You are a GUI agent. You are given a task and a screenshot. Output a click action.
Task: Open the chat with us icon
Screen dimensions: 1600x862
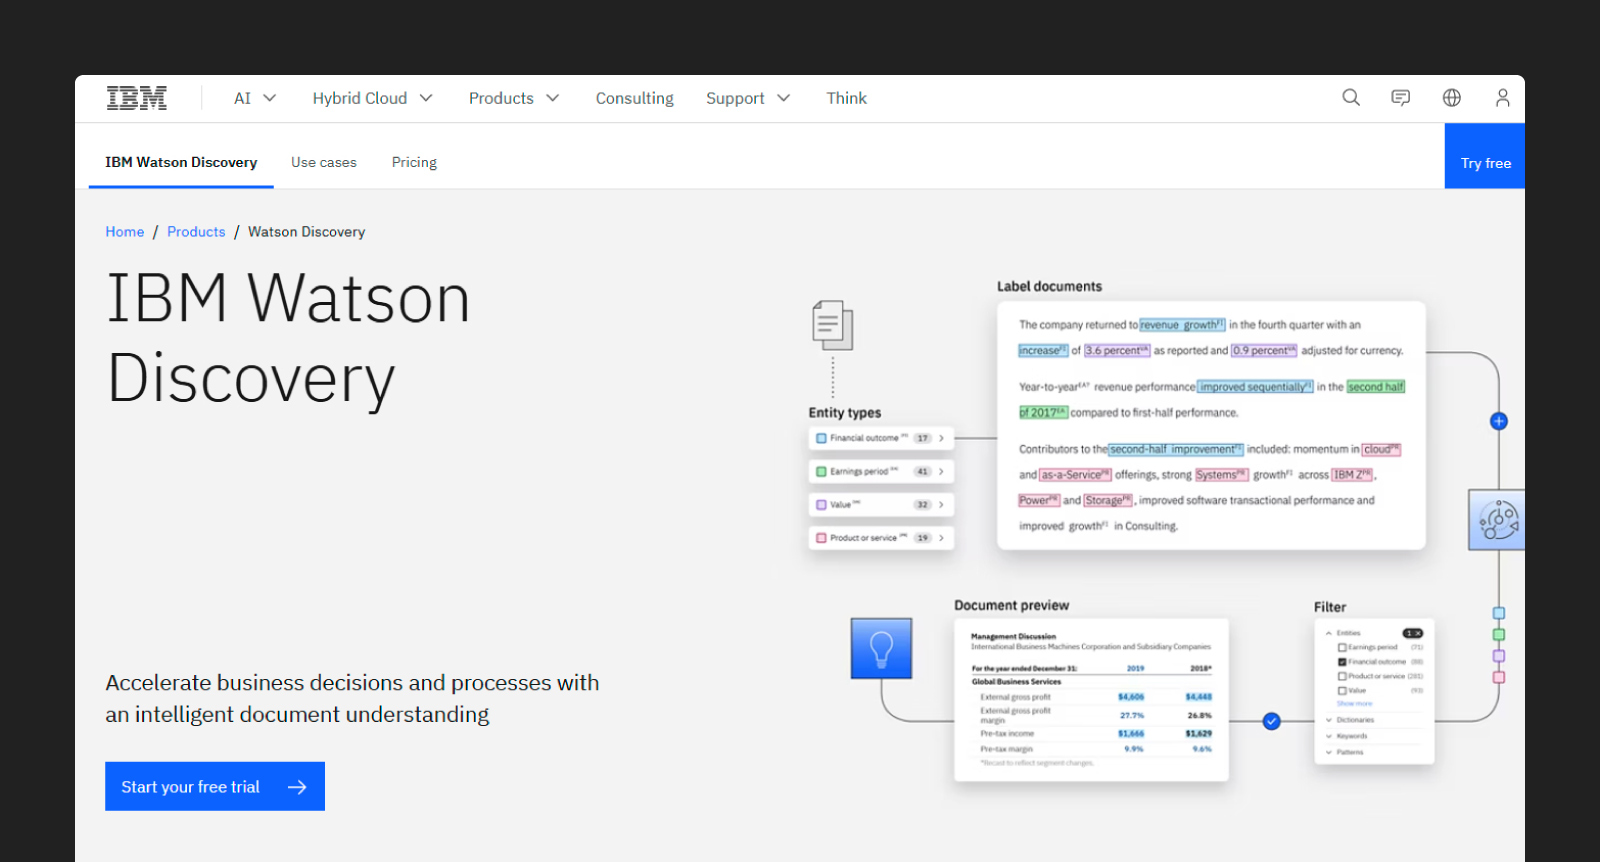(1401, 98)
